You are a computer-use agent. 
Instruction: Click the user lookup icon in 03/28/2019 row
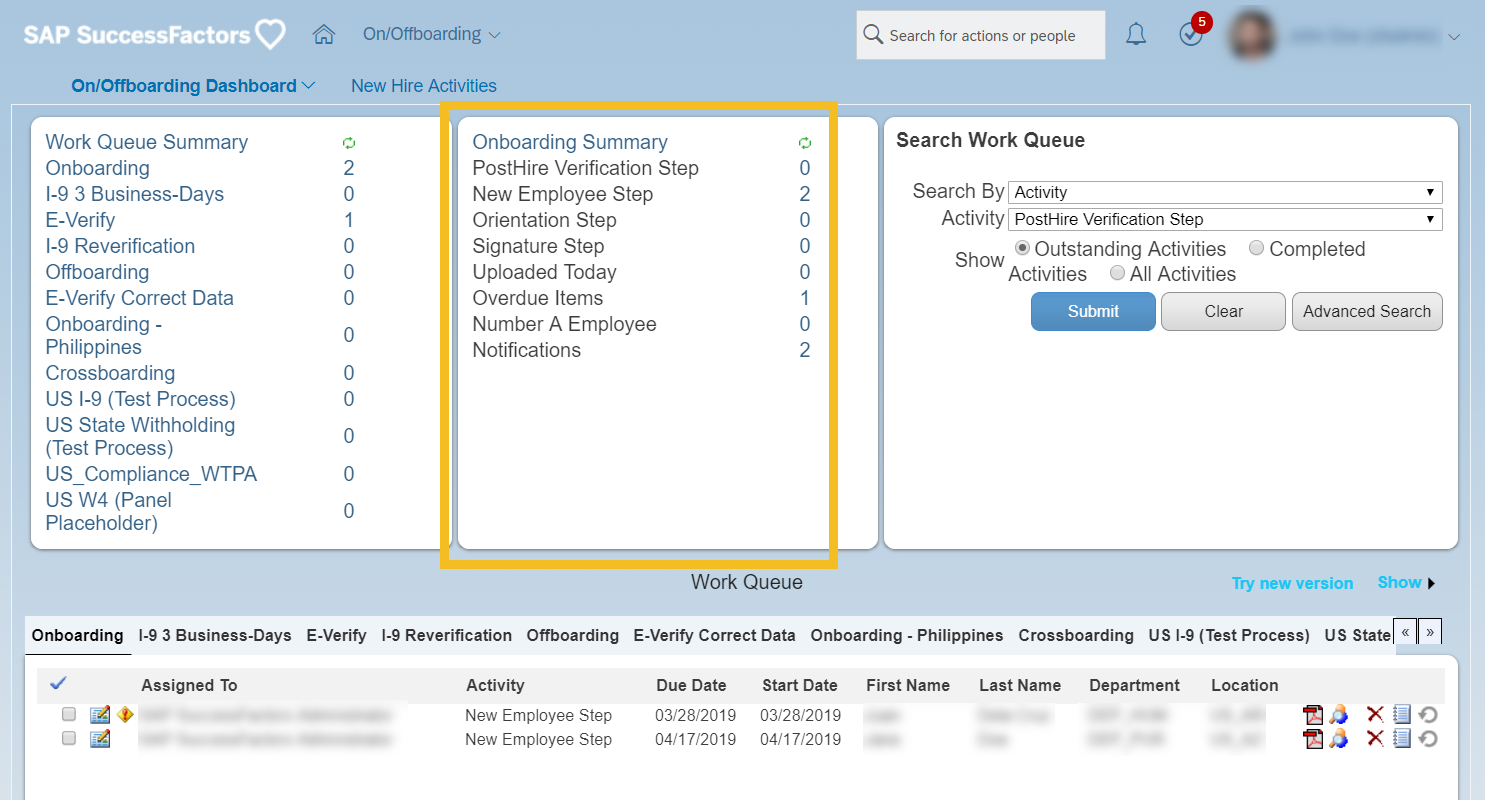[1339, 715]
